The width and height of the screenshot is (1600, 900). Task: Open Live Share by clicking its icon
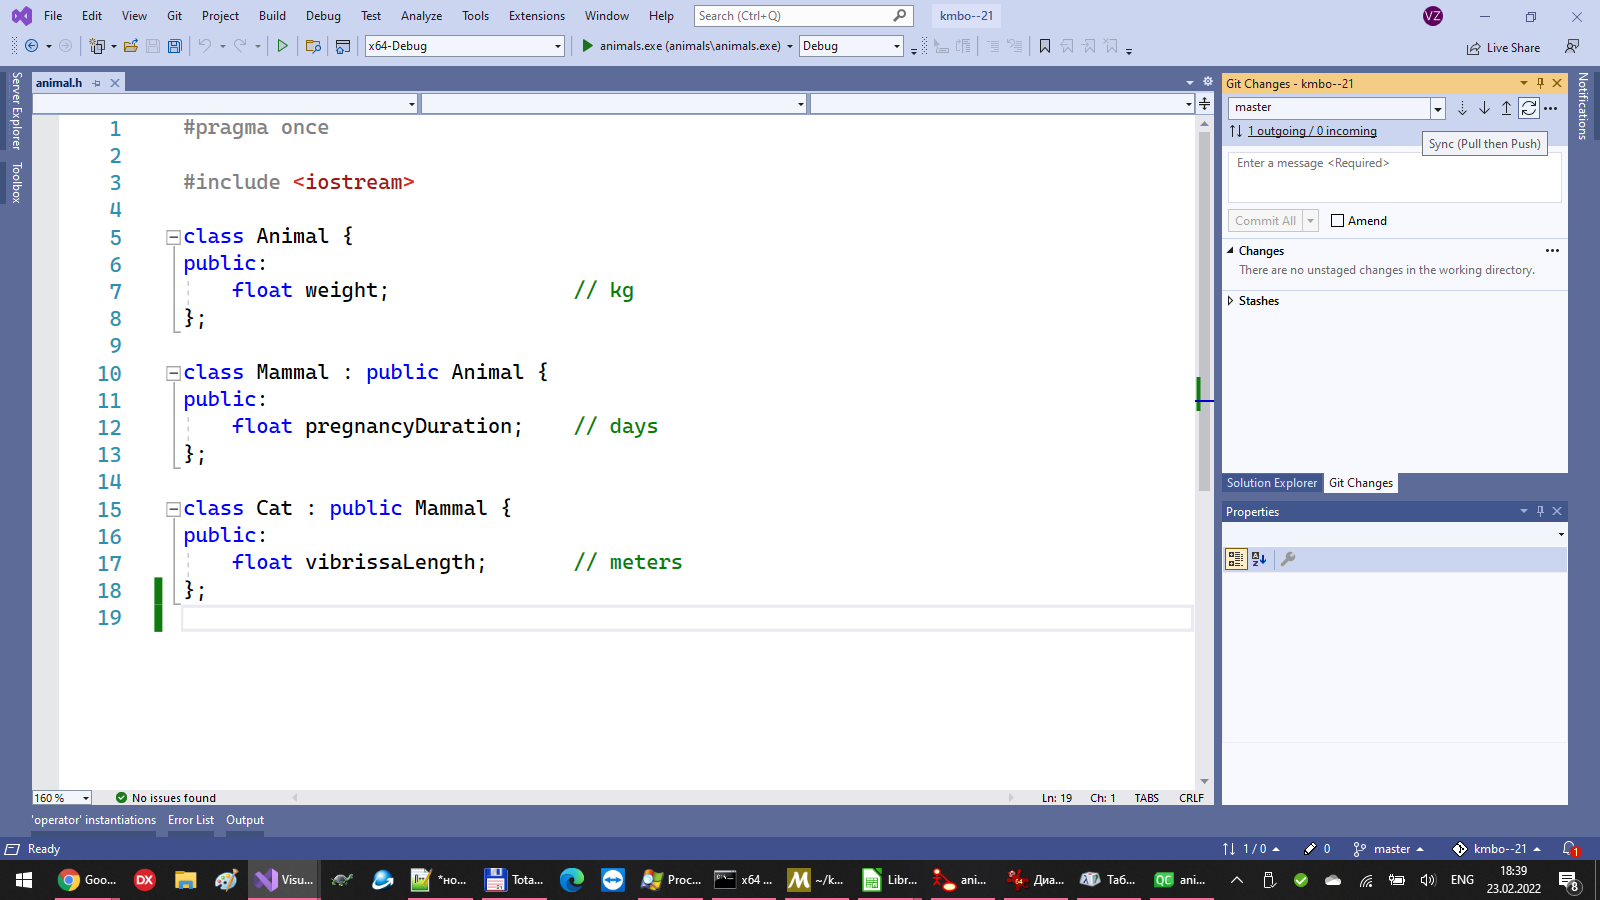click(x=1473, y=47)
